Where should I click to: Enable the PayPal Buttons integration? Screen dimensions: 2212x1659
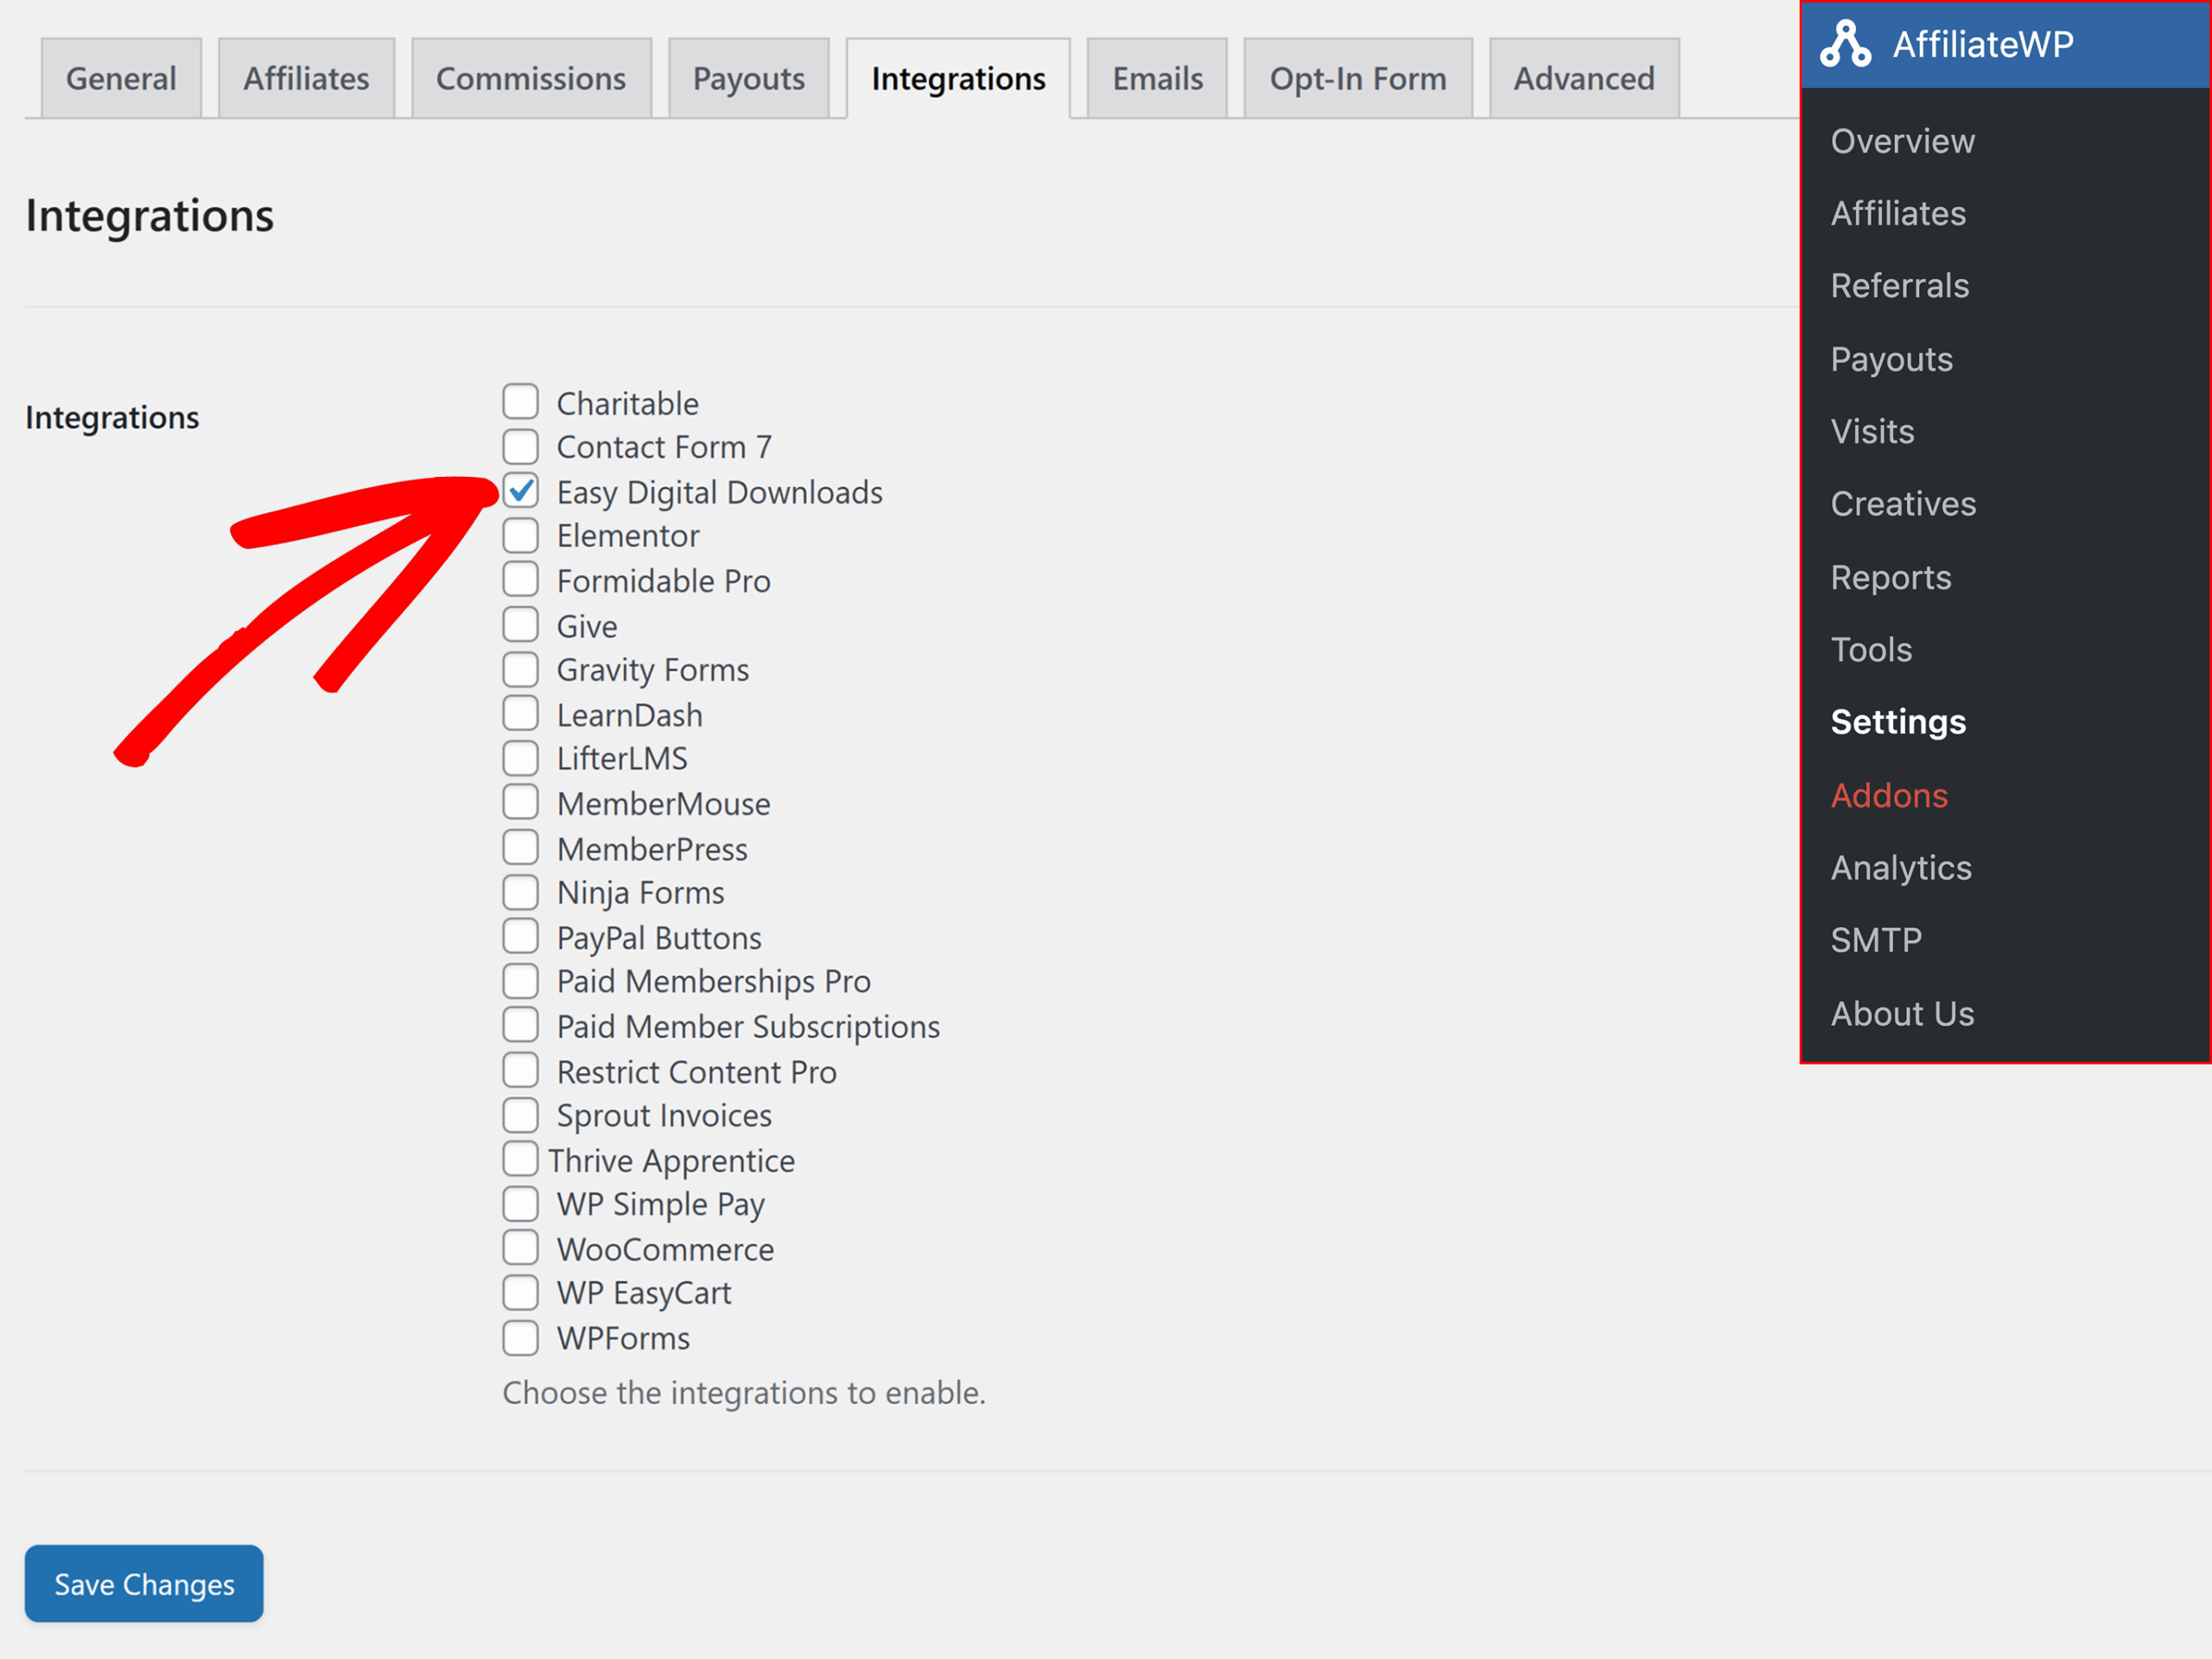(520, 935)
